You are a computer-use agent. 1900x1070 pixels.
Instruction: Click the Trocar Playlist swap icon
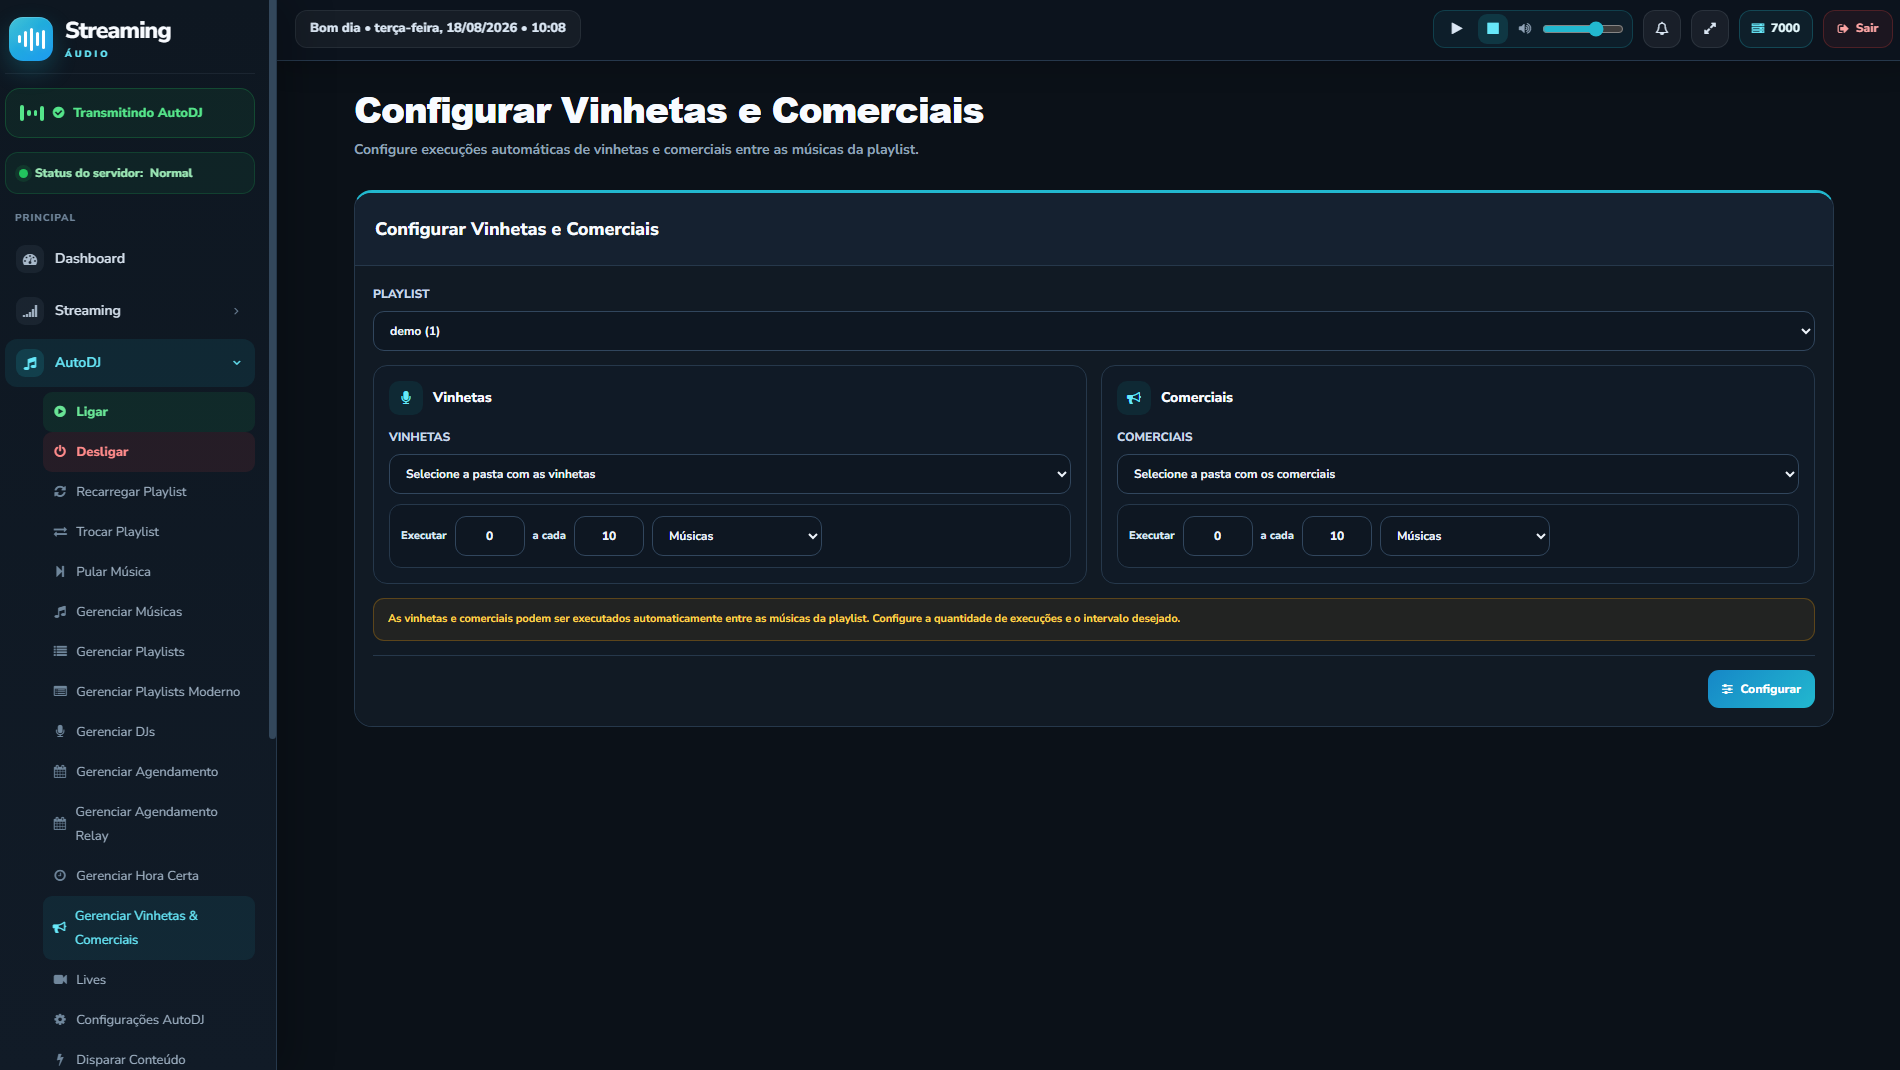[60, 532]
